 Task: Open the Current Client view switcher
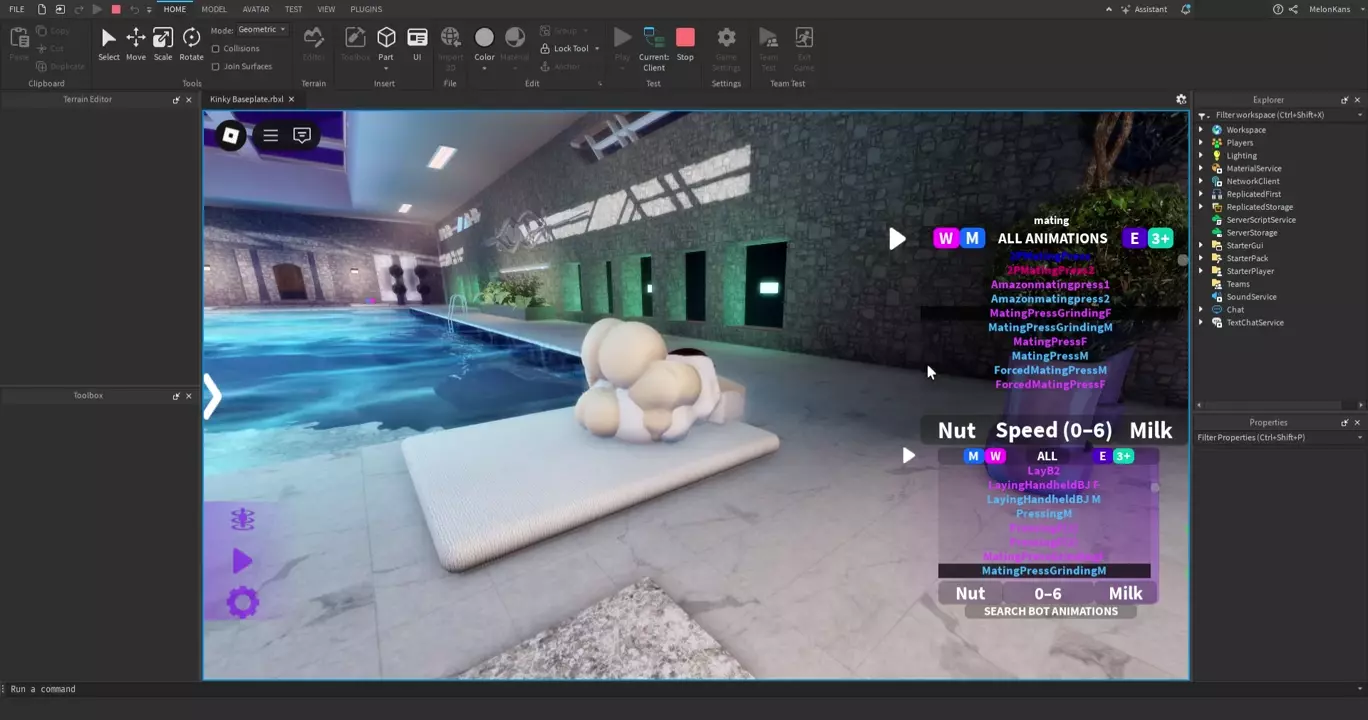[x=654, y=47]
